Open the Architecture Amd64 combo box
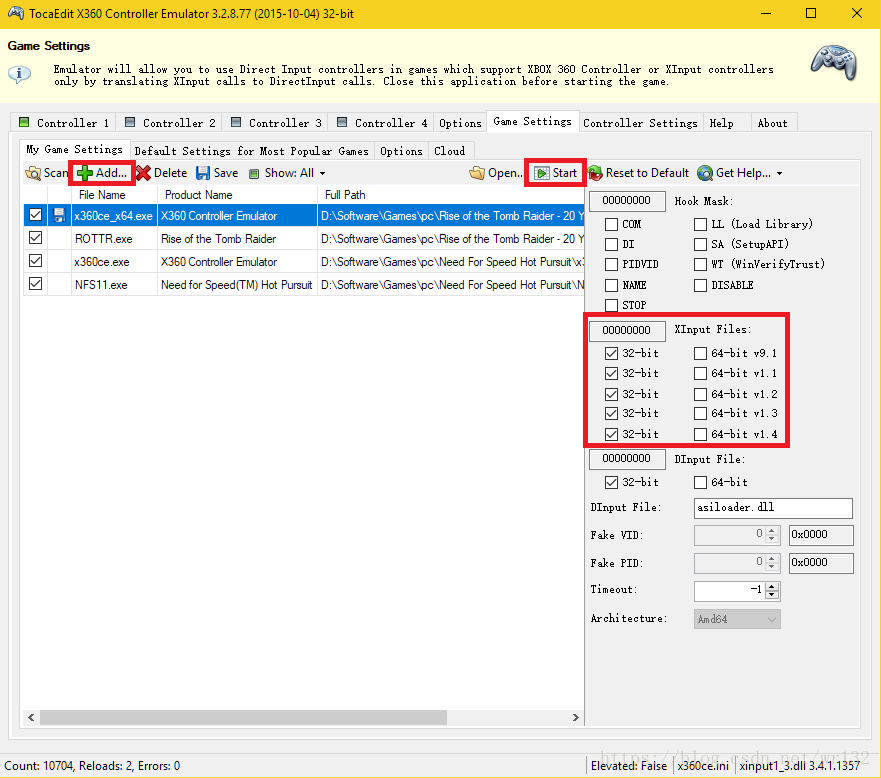This screenshot has width=881, height=778. tap(737, 619)
